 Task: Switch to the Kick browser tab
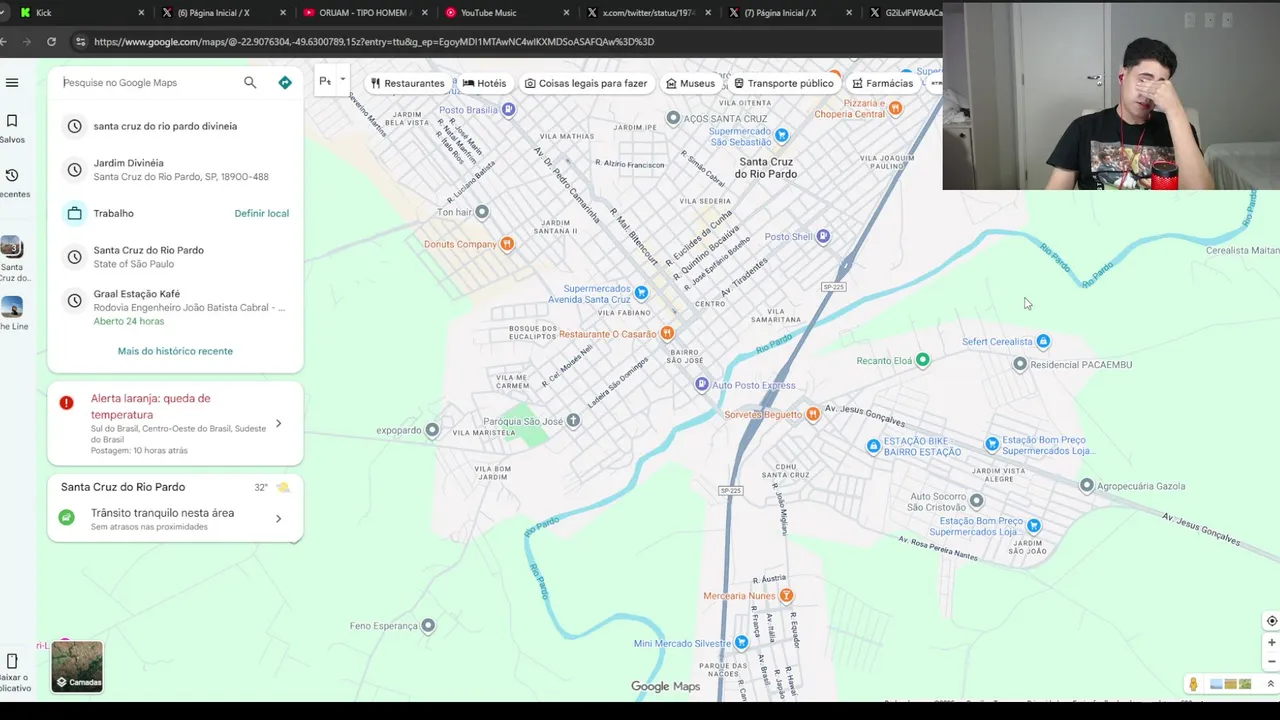coord(80,12)
